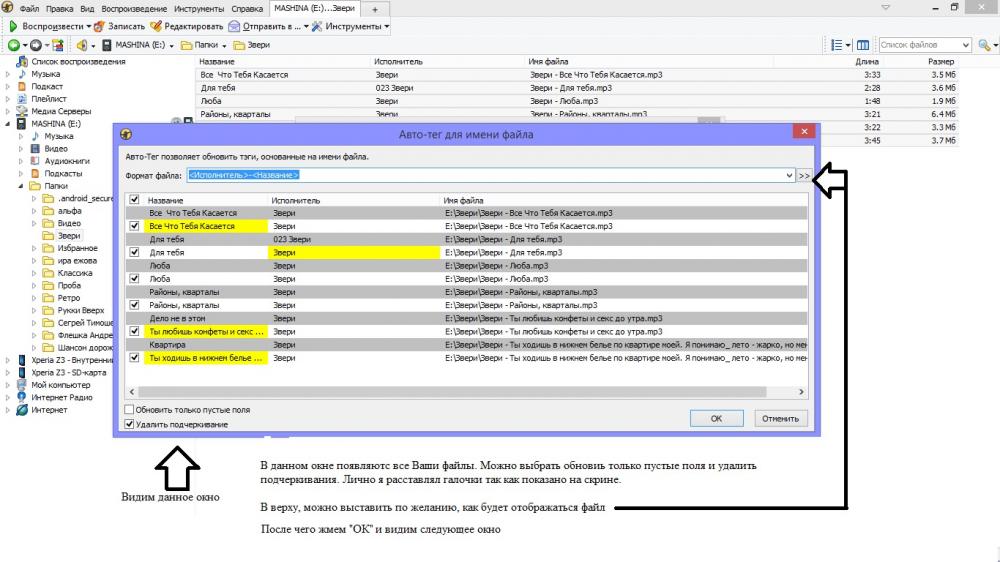The width and height of the screenshot is (1000, 562).
Task: Click the horizontal scrollbar in Auto-tag list
Action: click(452, 392)
